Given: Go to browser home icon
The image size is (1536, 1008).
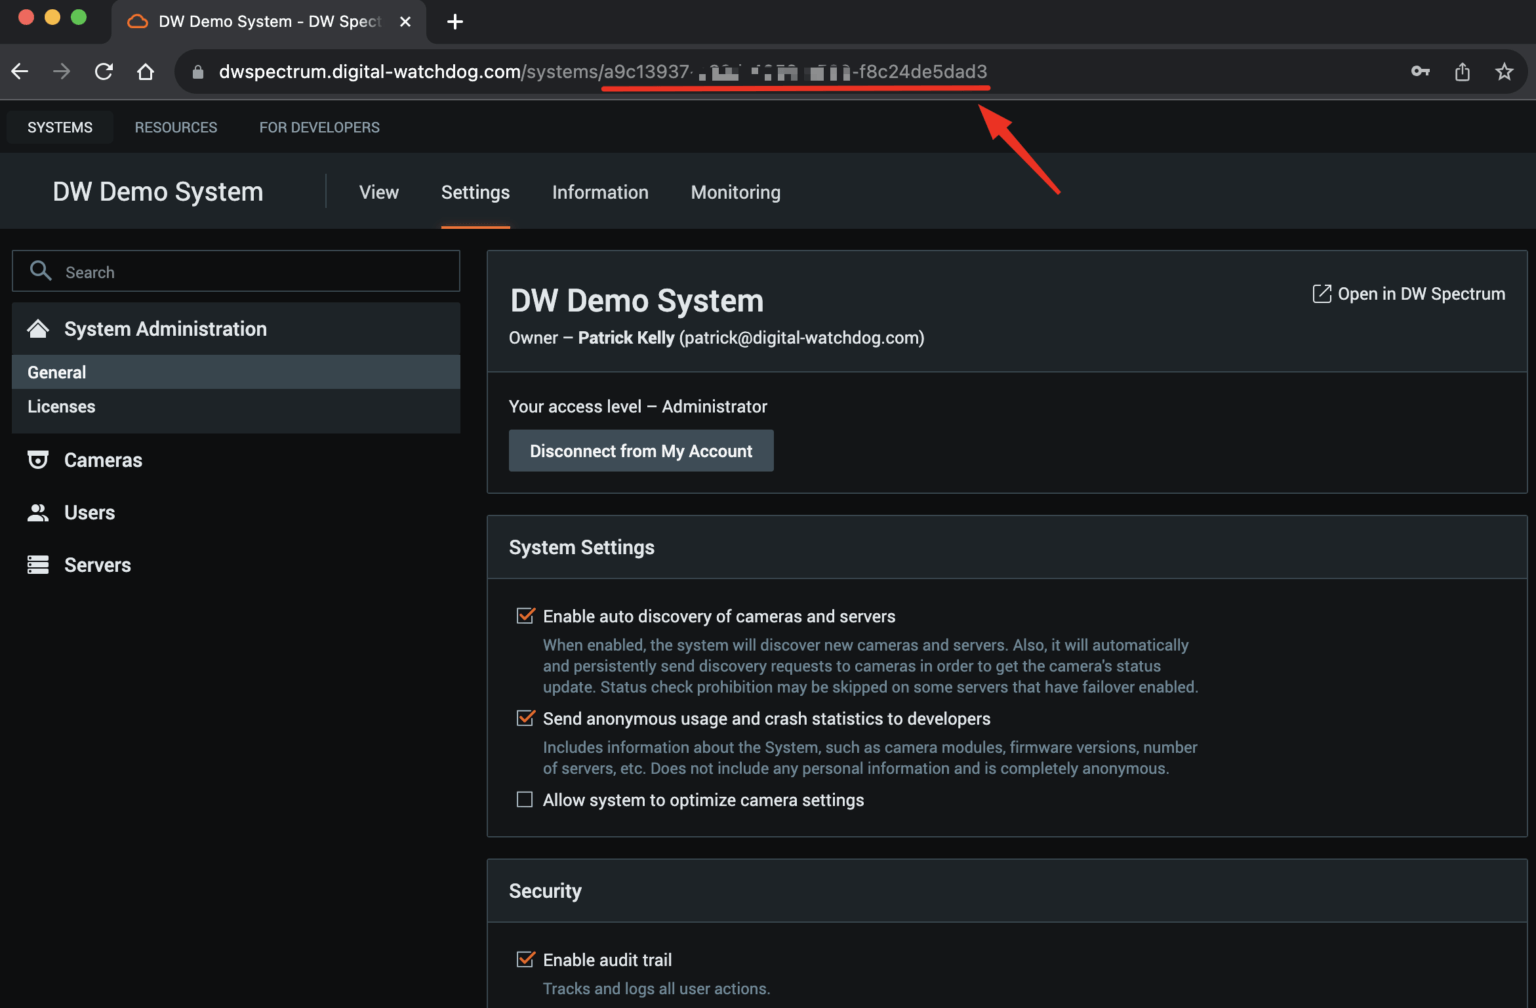Looking at the screenshot, I should point(146,72).
